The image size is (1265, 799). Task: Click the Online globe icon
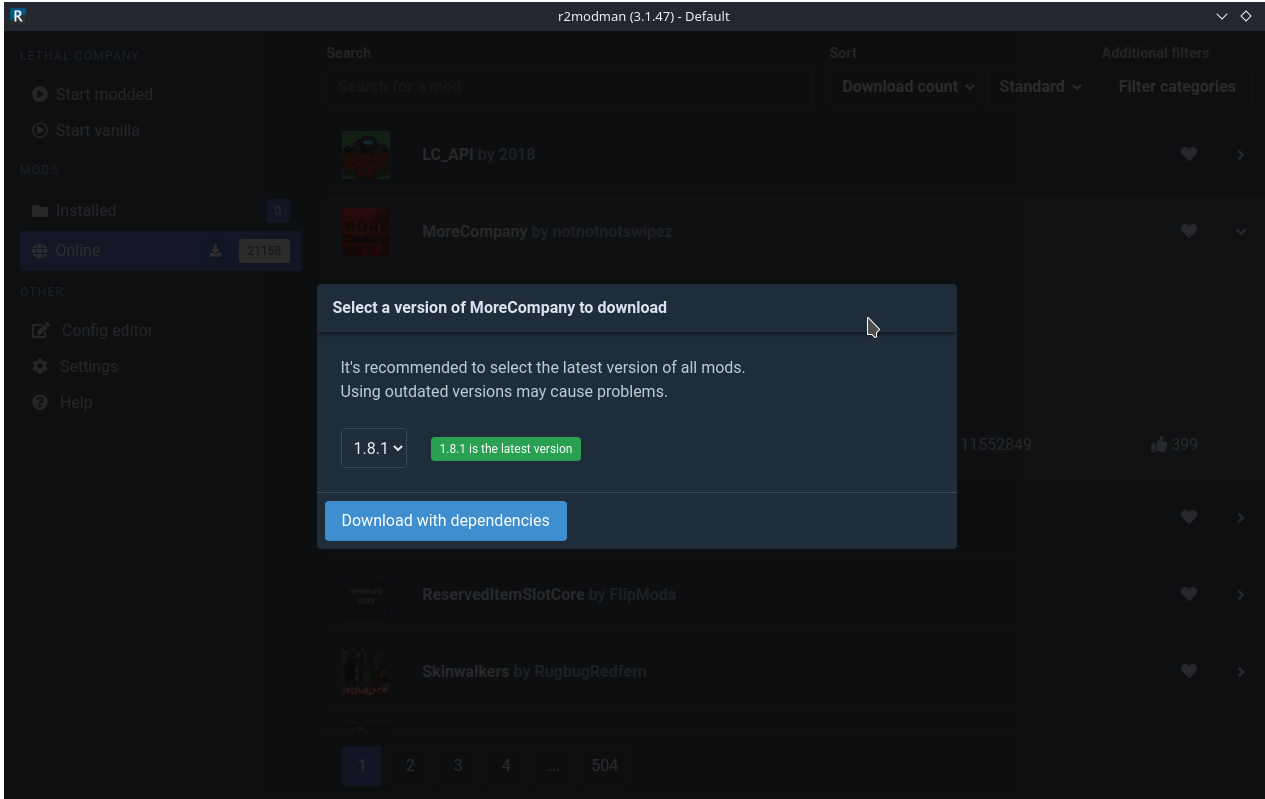click(40, 251)
